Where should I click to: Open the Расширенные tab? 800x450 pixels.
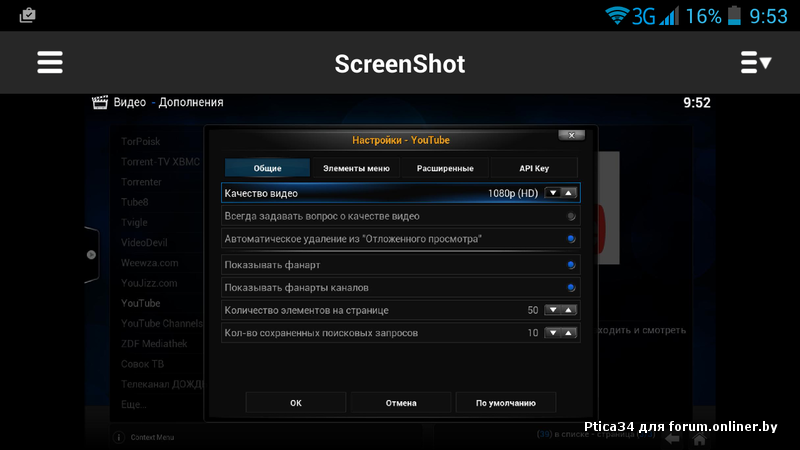pos(445,168)
